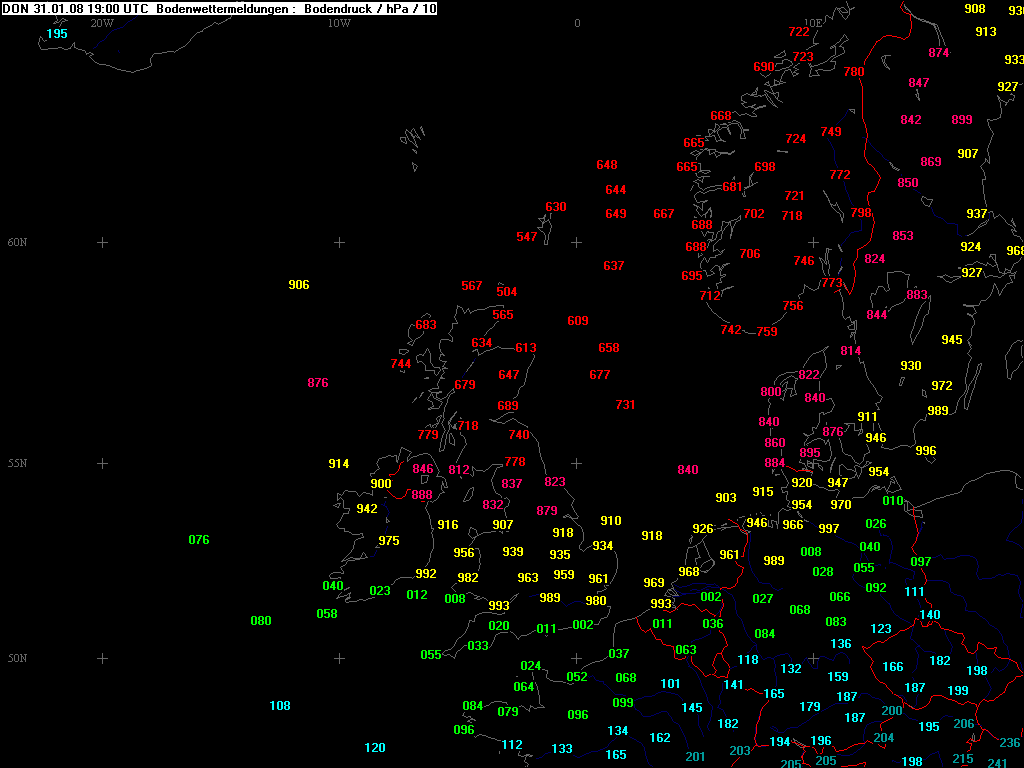1024x768 pixels.
Task: Click the yellow 908 pressure reading
Action: click(x=974, y=9)
